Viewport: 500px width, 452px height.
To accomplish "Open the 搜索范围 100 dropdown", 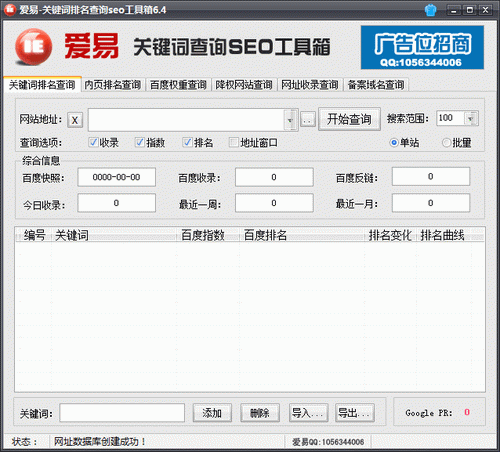I will point(471,118).
